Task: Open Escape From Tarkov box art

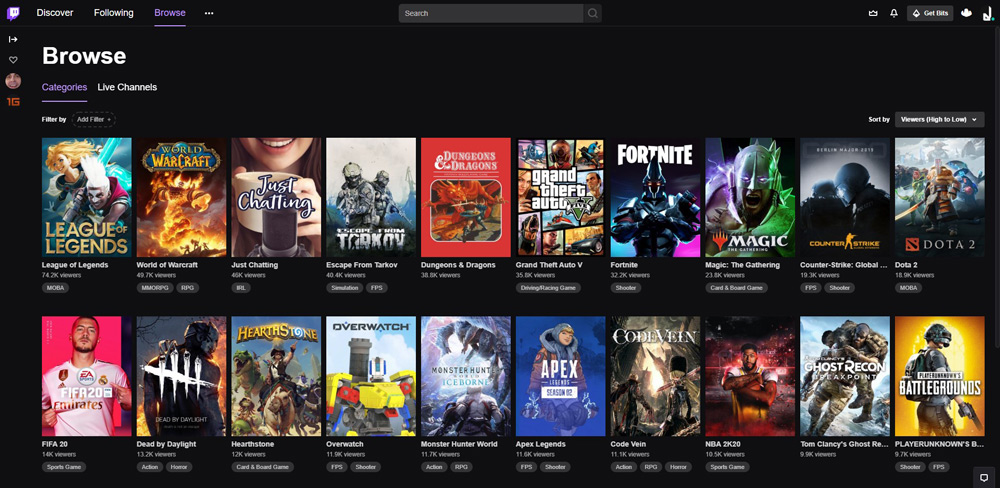Action: [x=371, y=197]
